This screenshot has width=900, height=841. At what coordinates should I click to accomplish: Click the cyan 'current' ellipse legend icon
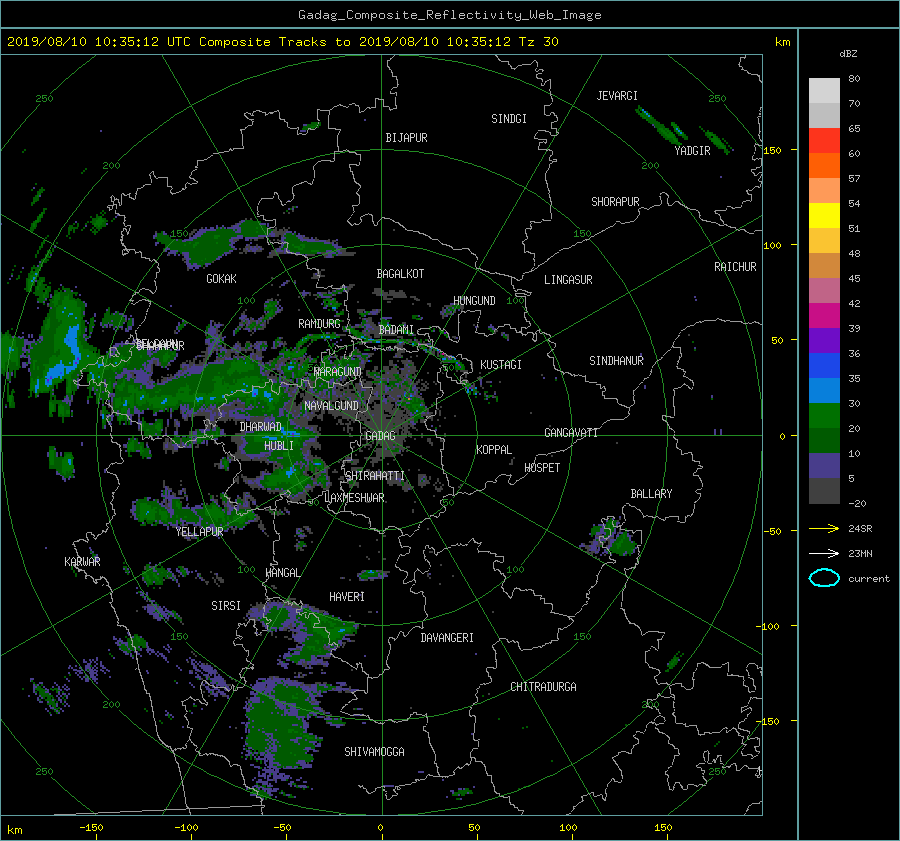(x=824, y=578)
